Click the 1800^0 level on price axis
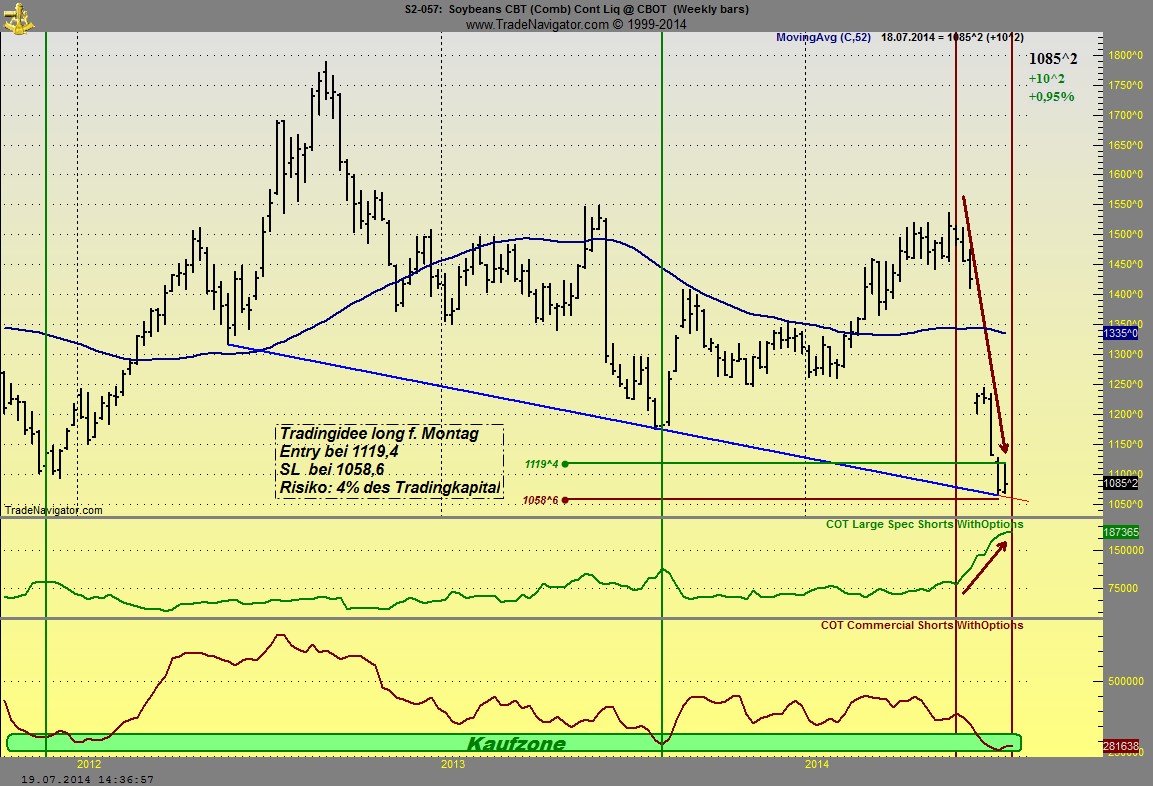1153x786 pixels. (1126, 55)
